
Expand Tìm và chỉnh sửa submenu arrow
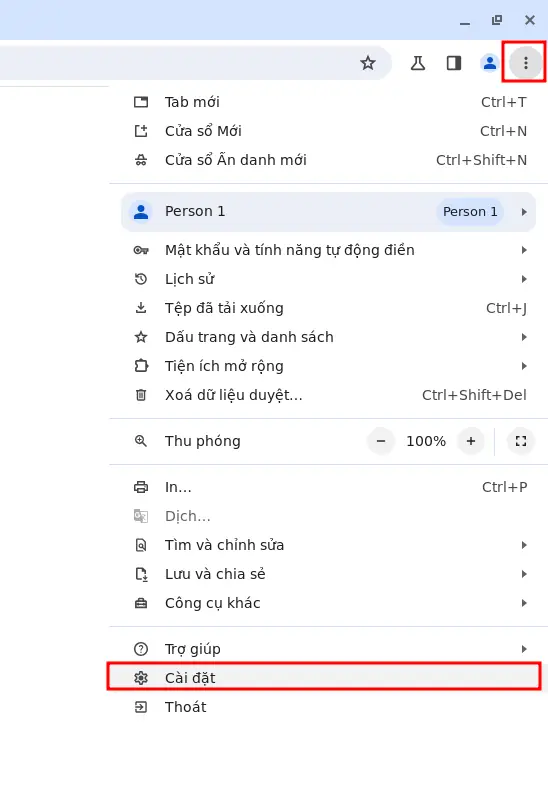click(524, 545)
